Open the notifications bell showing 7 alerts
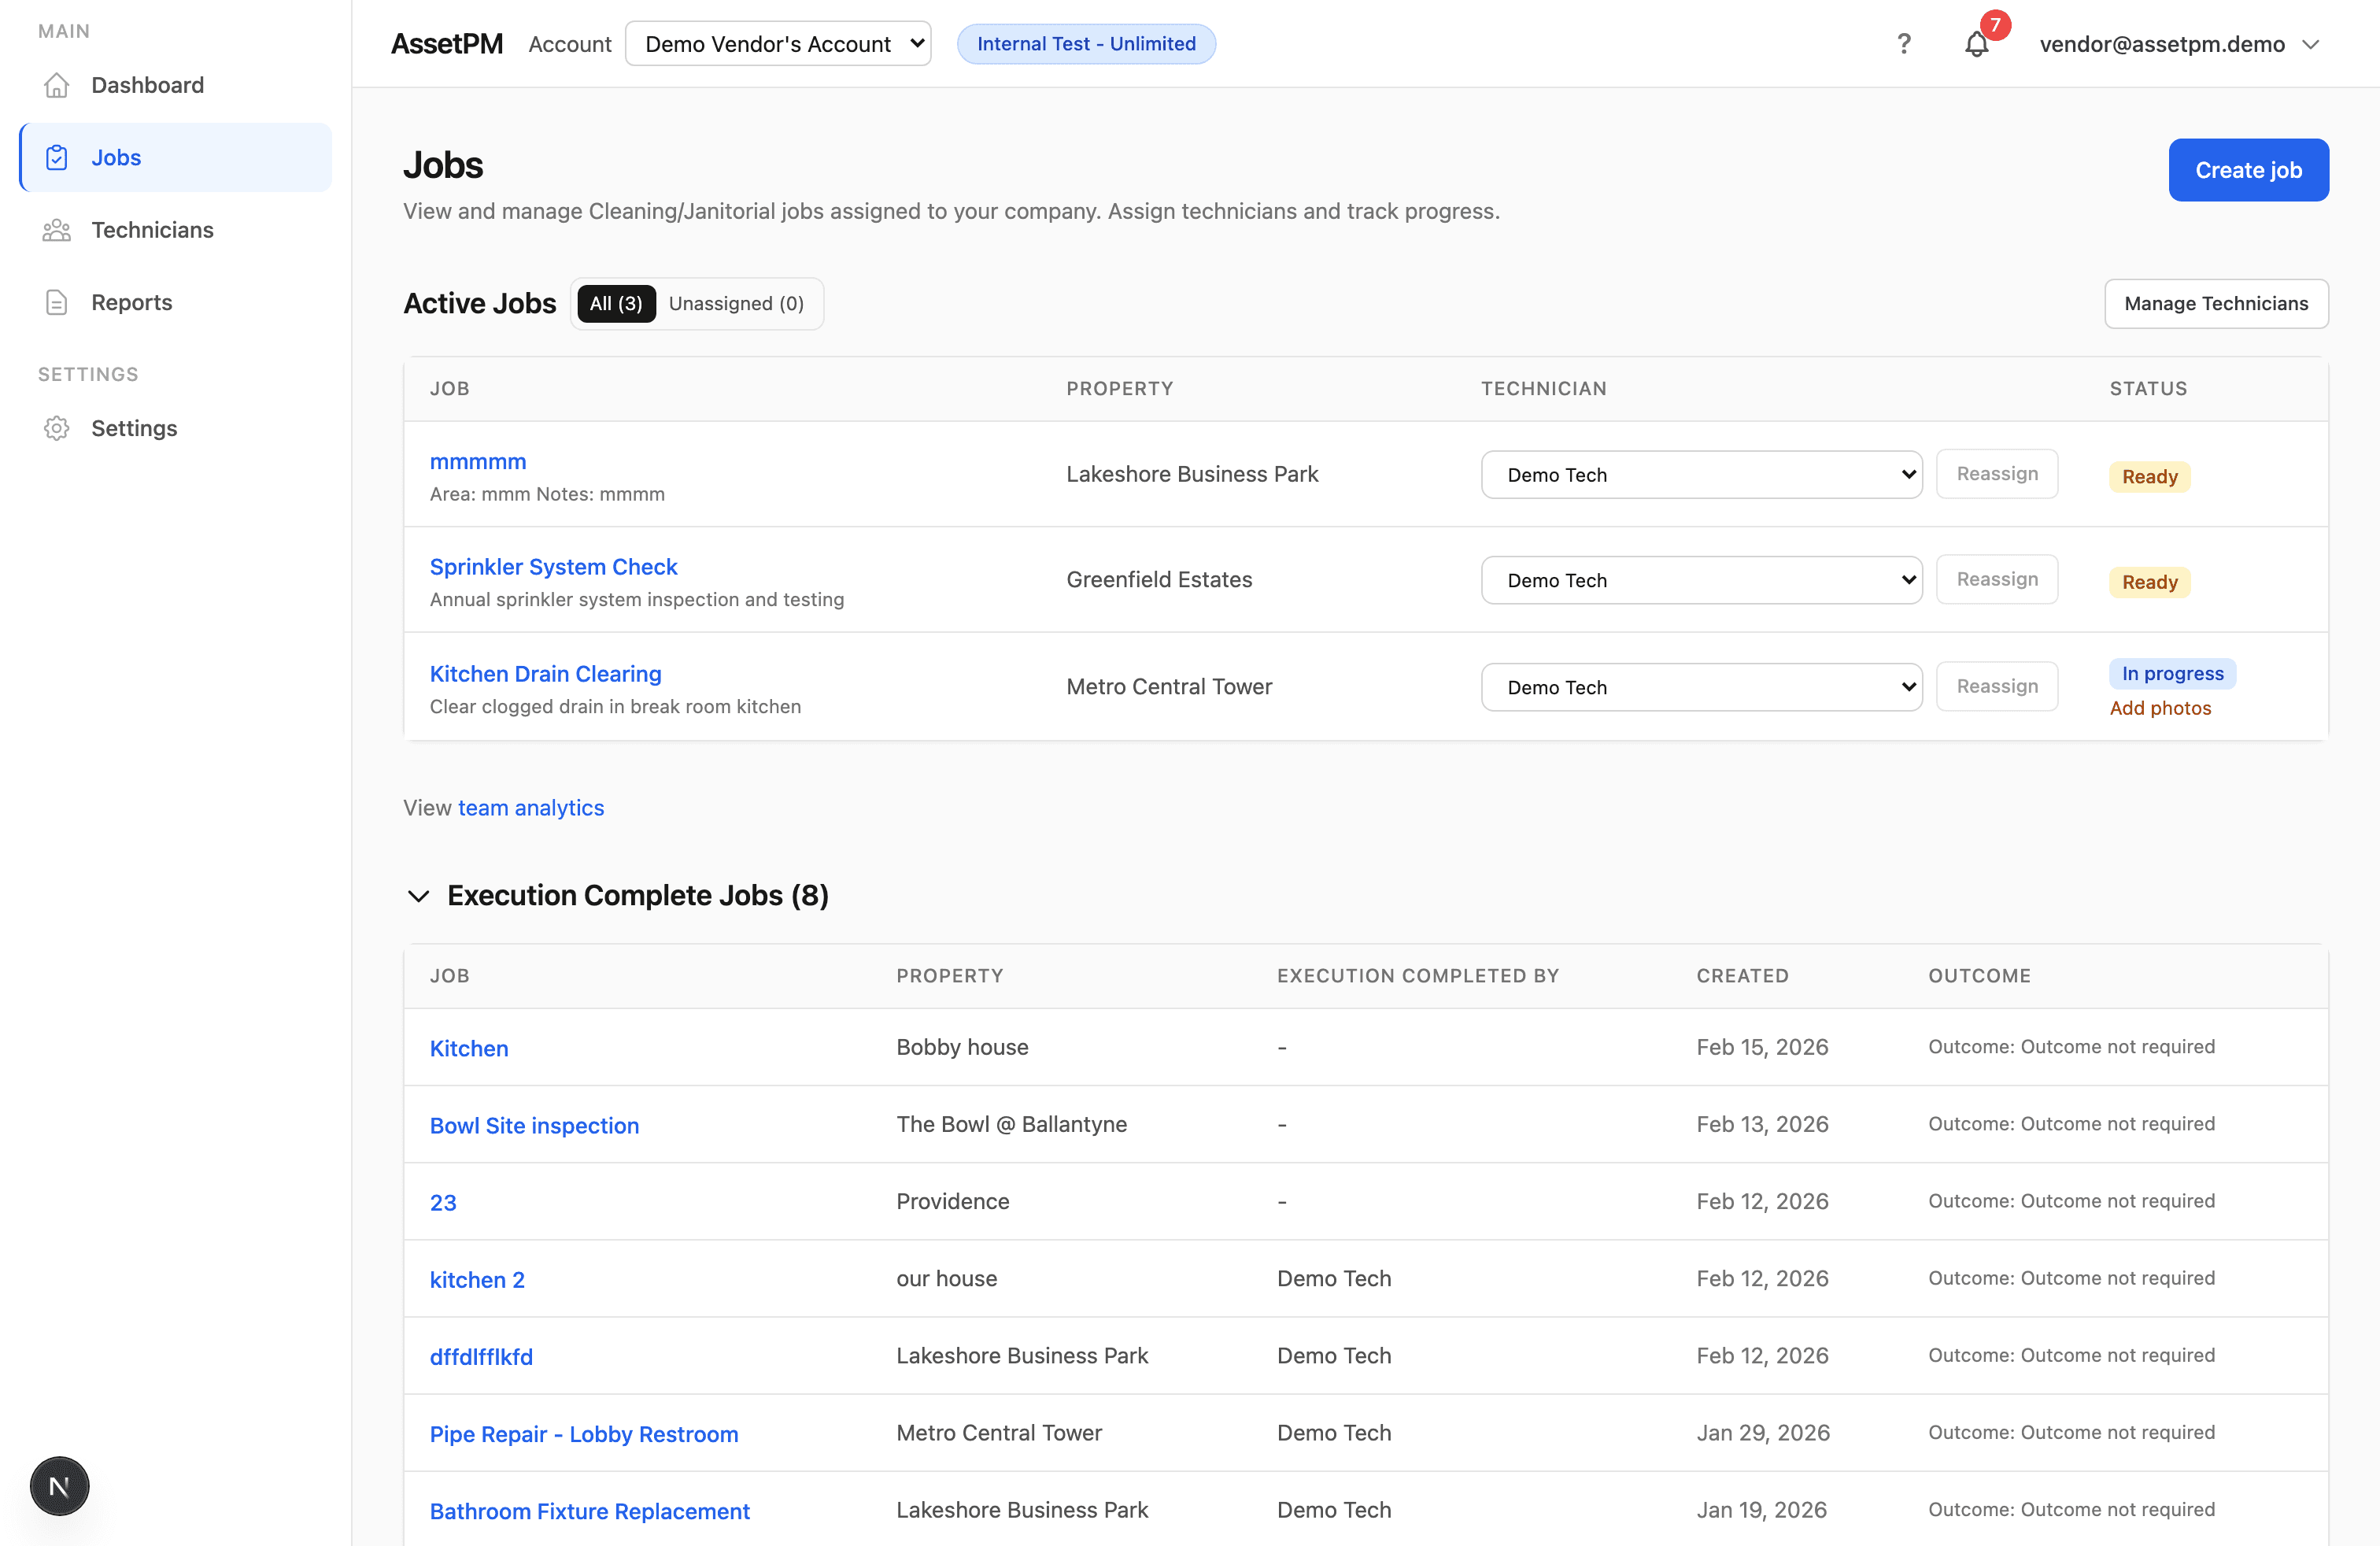 [x=1977, y=45]
